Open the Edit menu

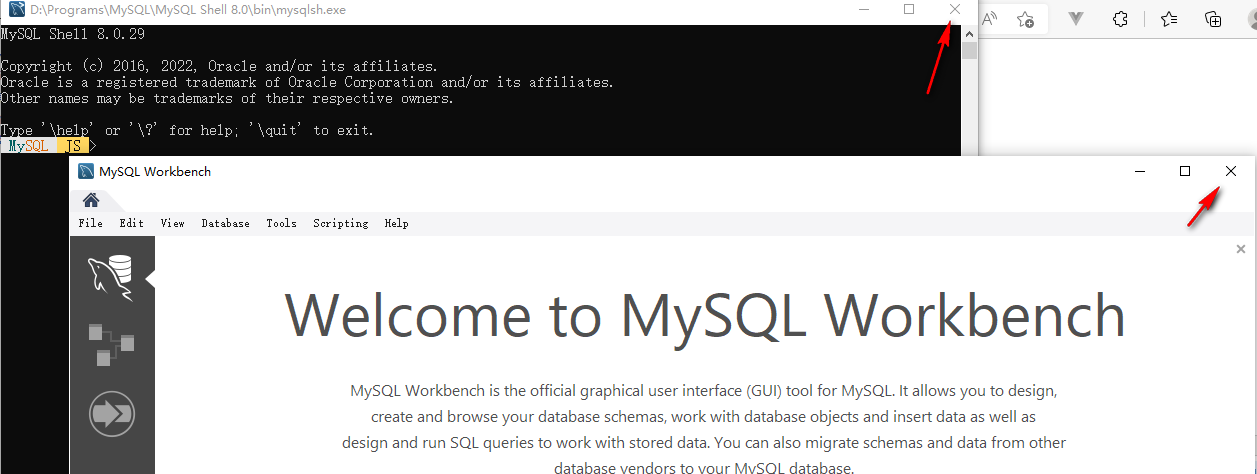[x=131, y=223]
